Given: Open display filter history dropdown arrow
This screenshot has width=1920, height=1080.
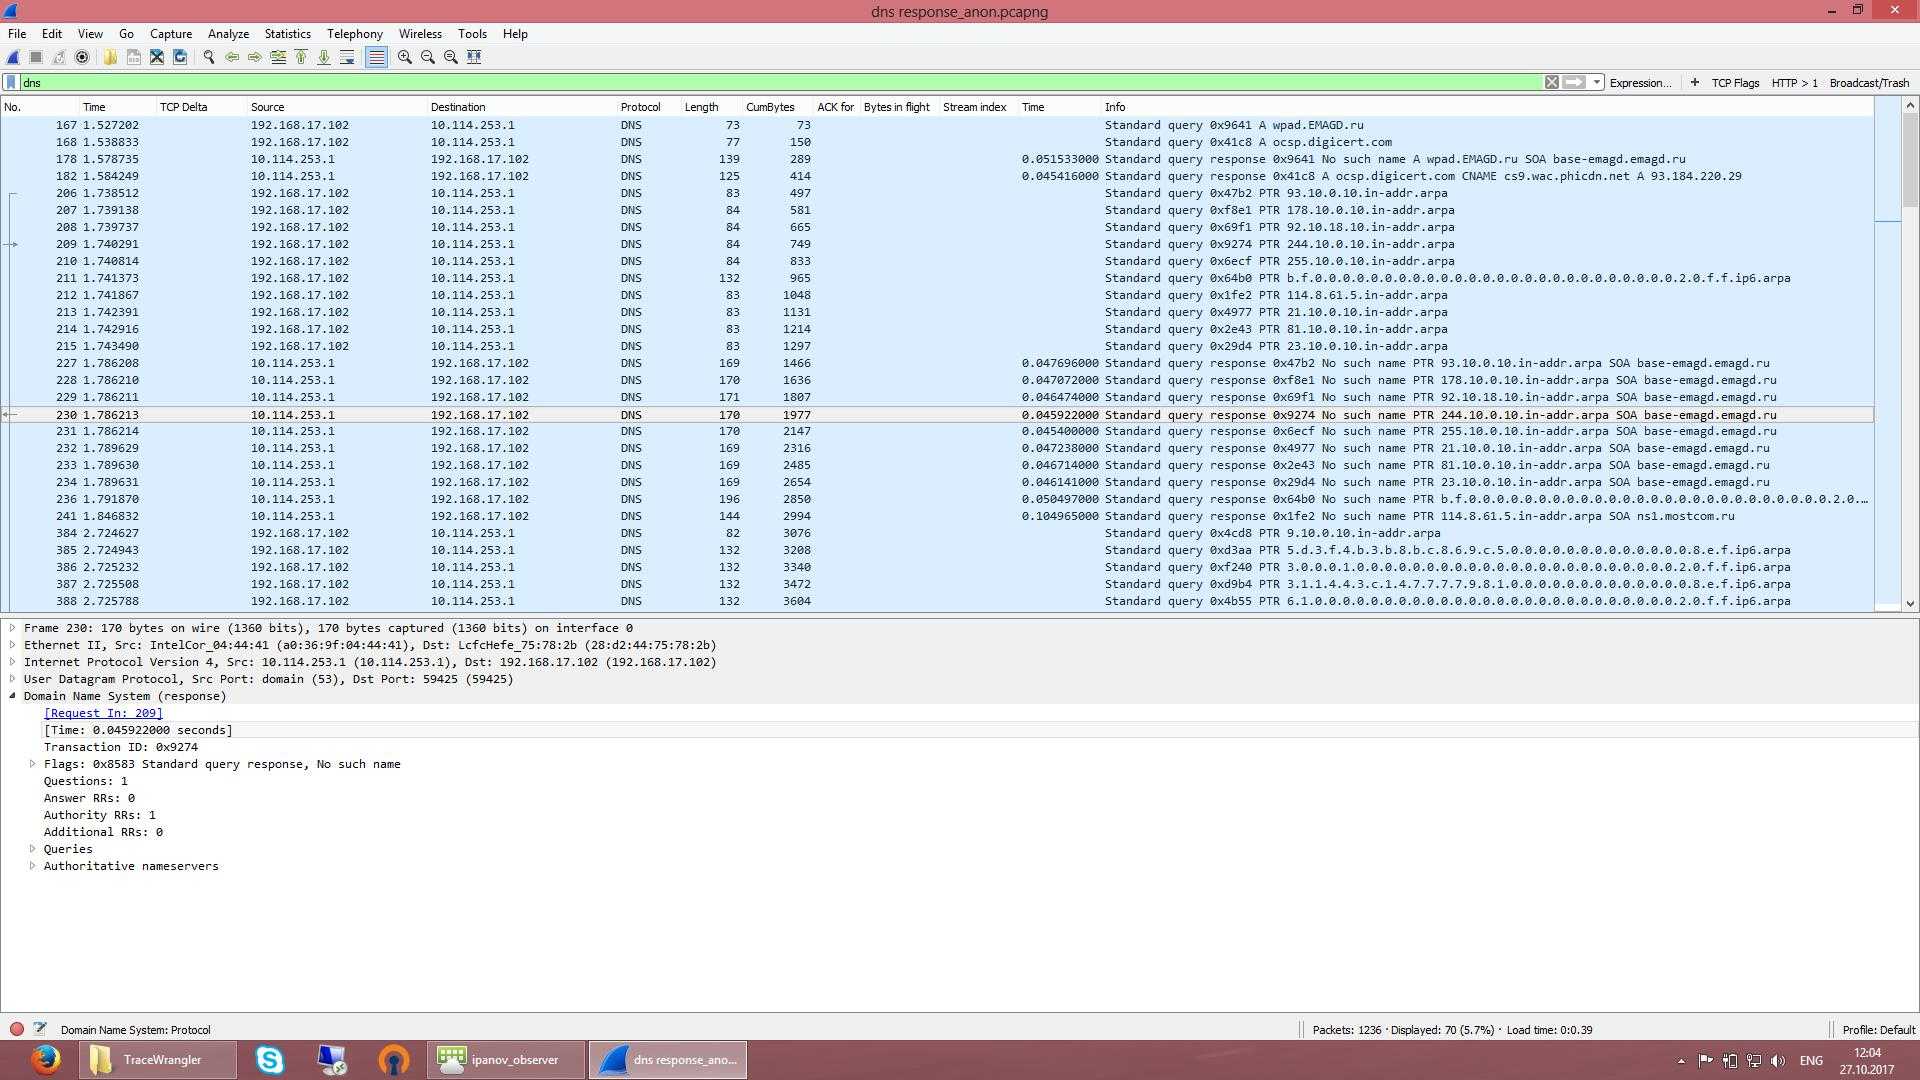Looking at the screenshot, I should (1597, 82).
